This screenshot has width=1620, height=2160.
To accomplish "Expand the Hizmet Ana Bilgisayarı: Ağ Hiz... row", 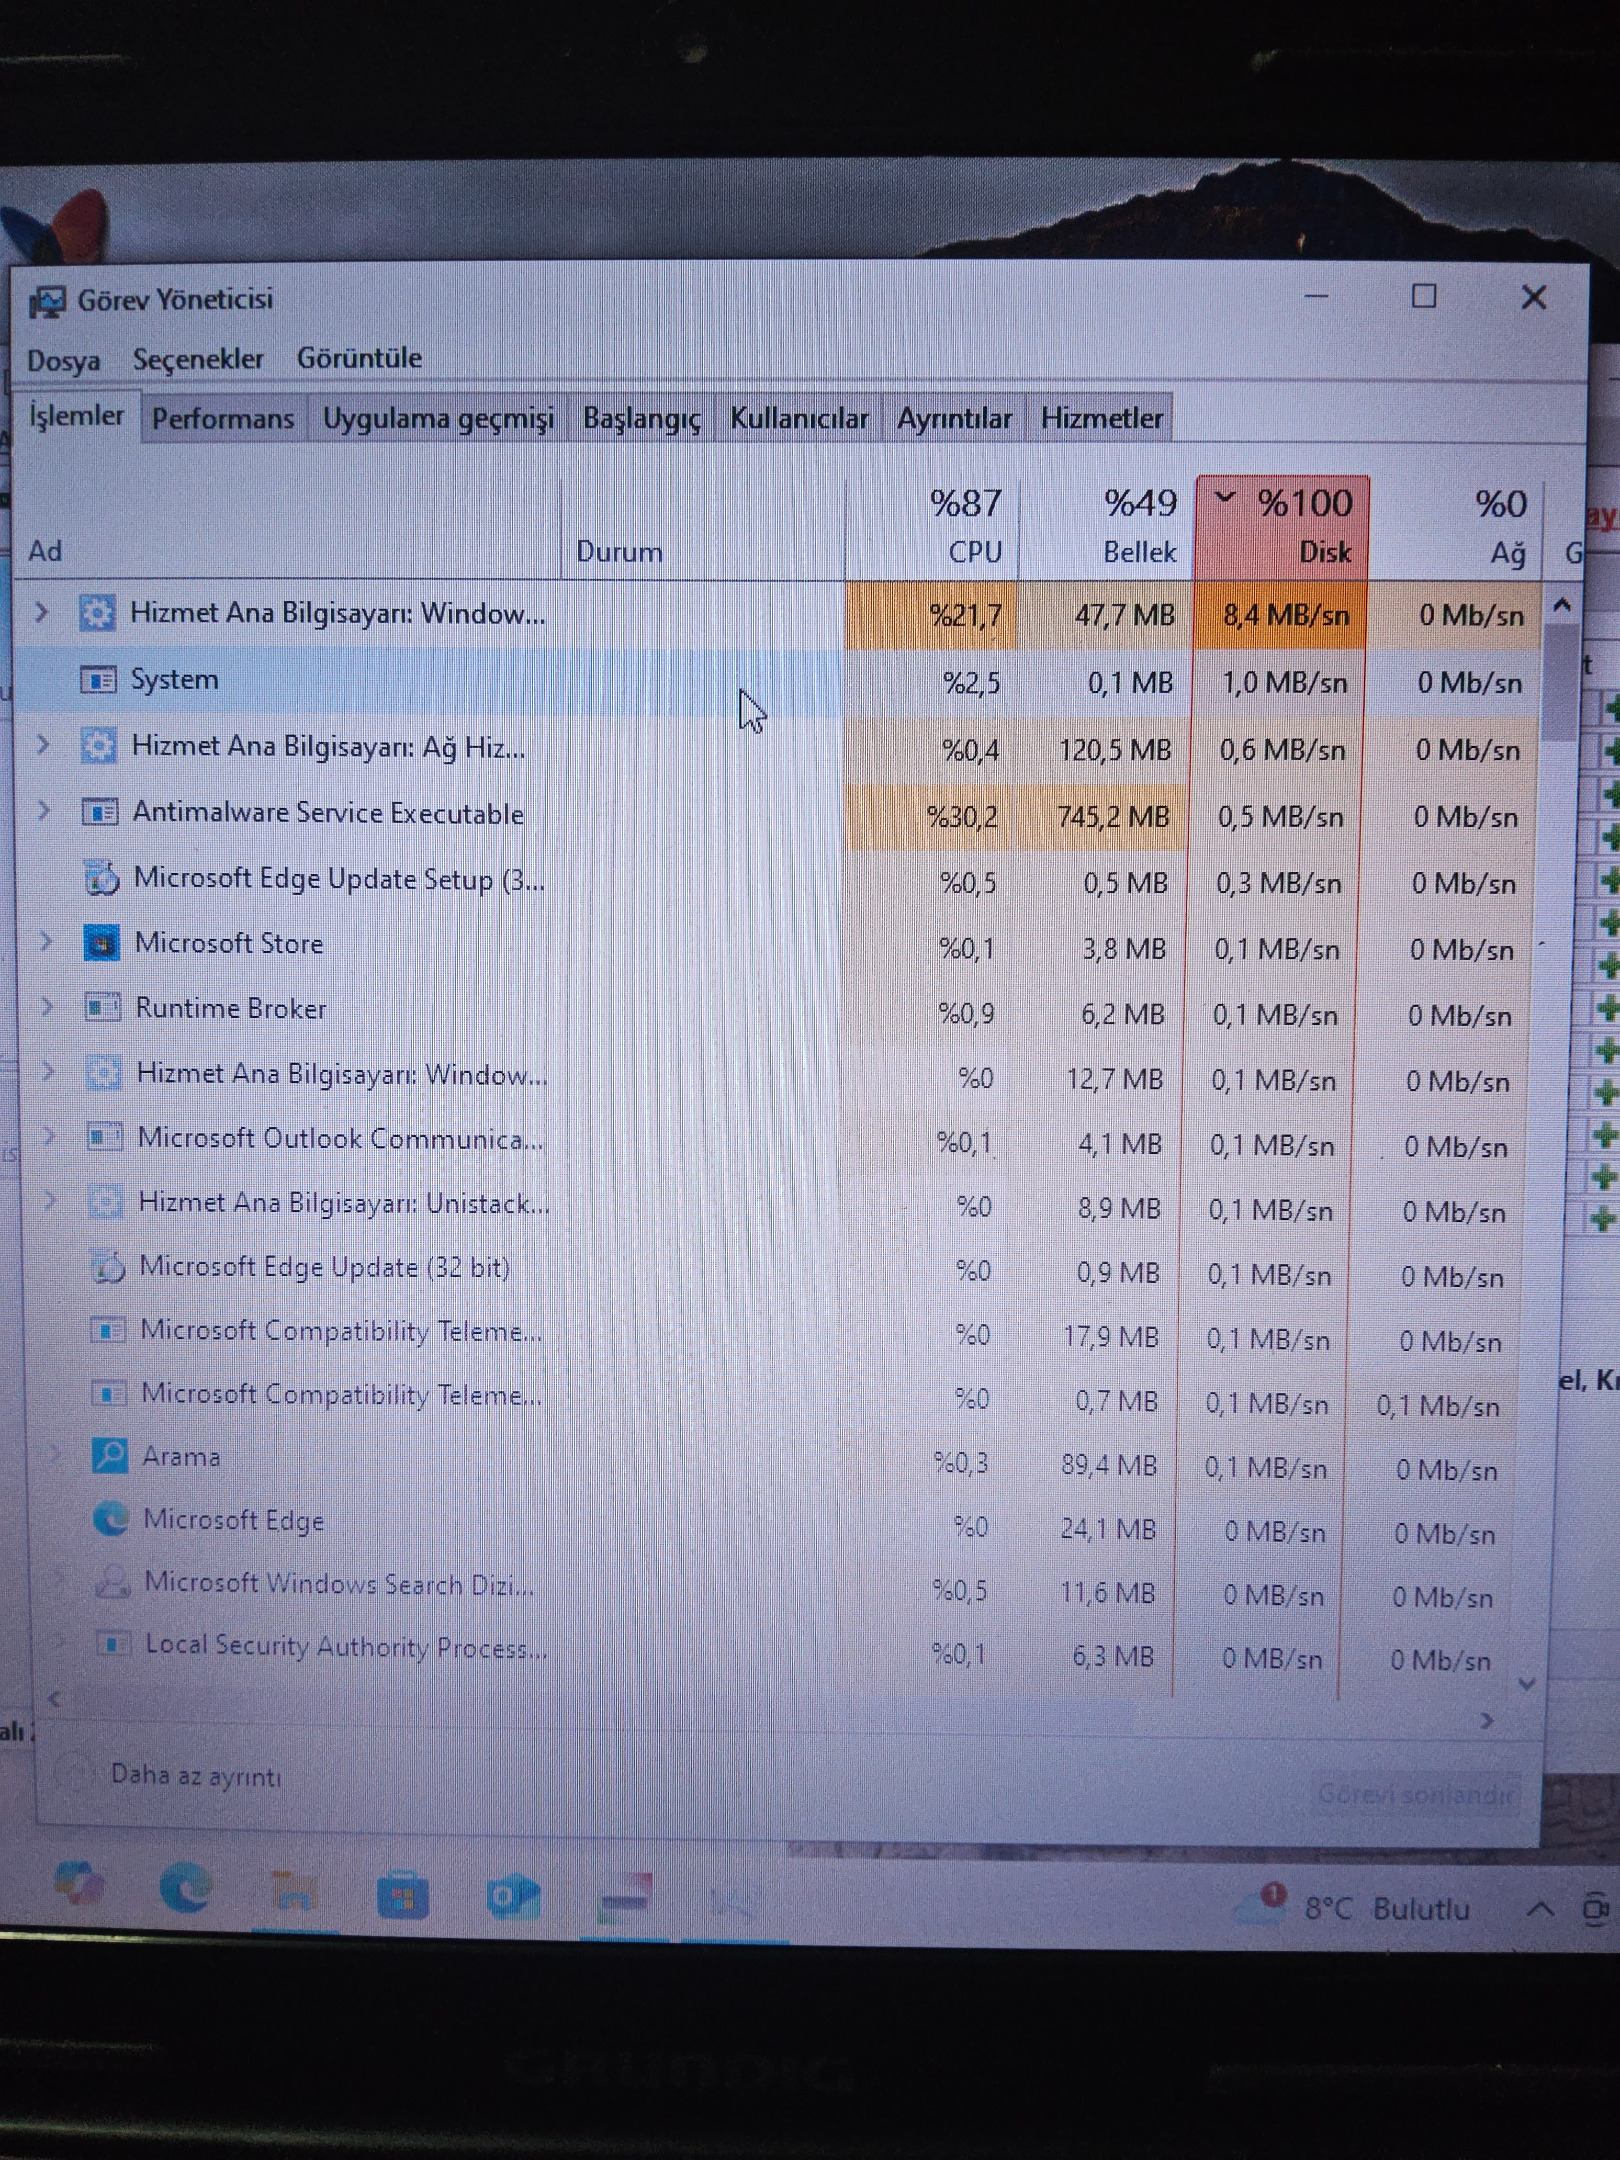I will tap(43, 744).
